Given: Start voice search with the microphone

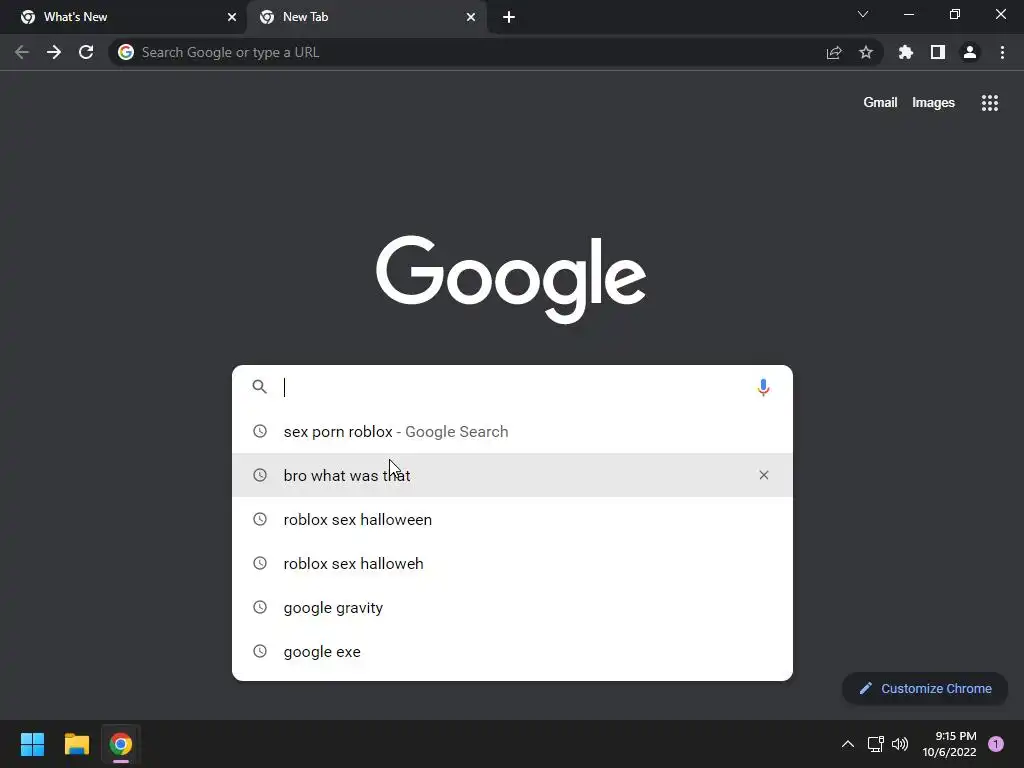Looking at the screenshot, I should 763,387.
